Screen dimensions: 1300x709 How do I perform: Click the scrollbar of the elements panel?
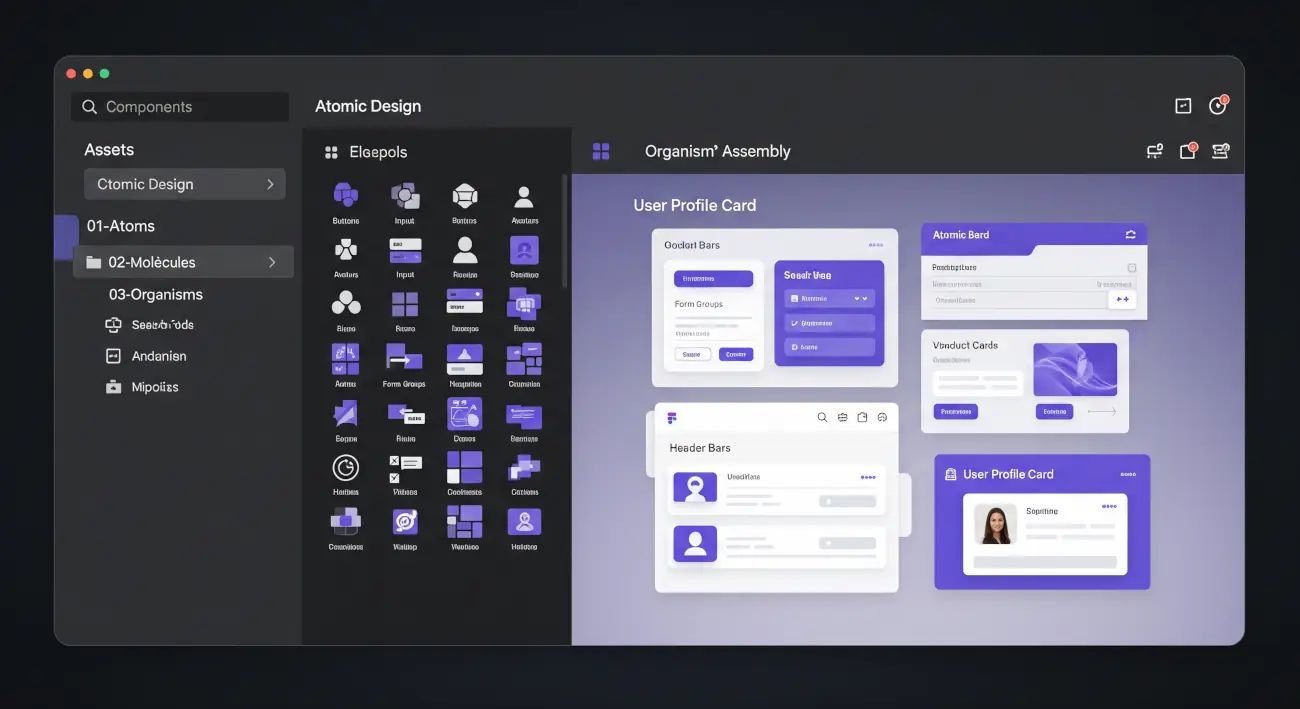(564, 230)
